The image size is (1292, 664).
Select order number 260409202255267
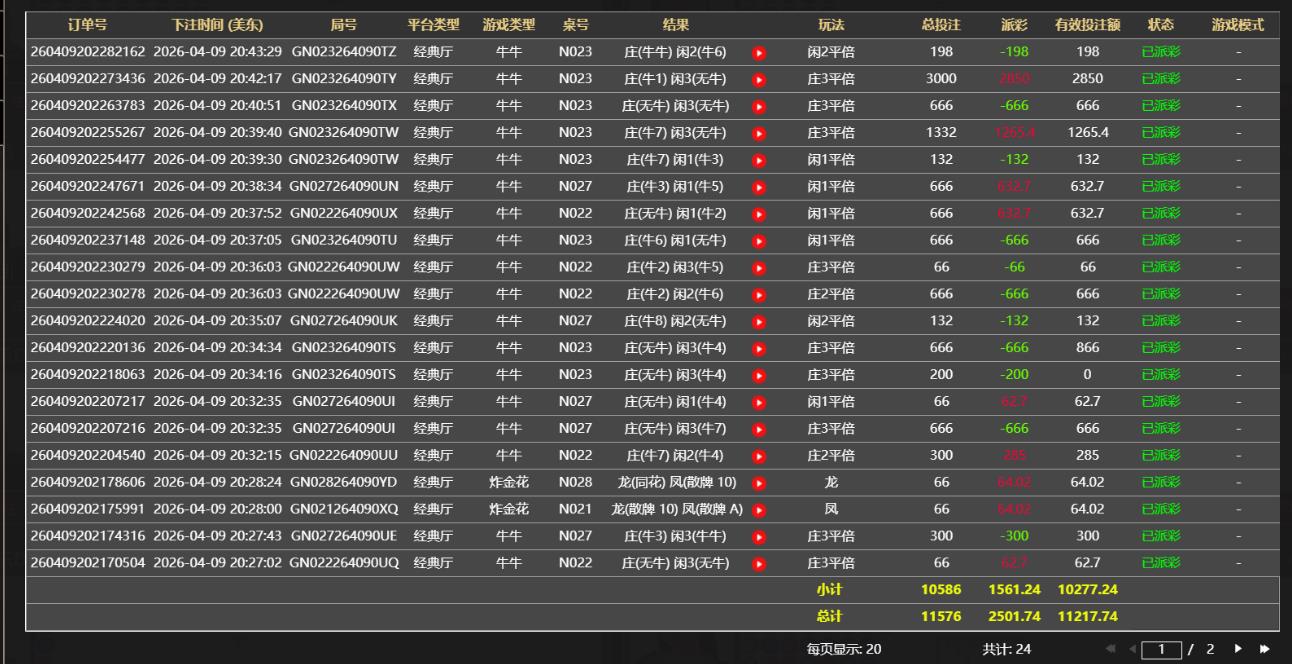pyautogui.click(x=87, y=133)
